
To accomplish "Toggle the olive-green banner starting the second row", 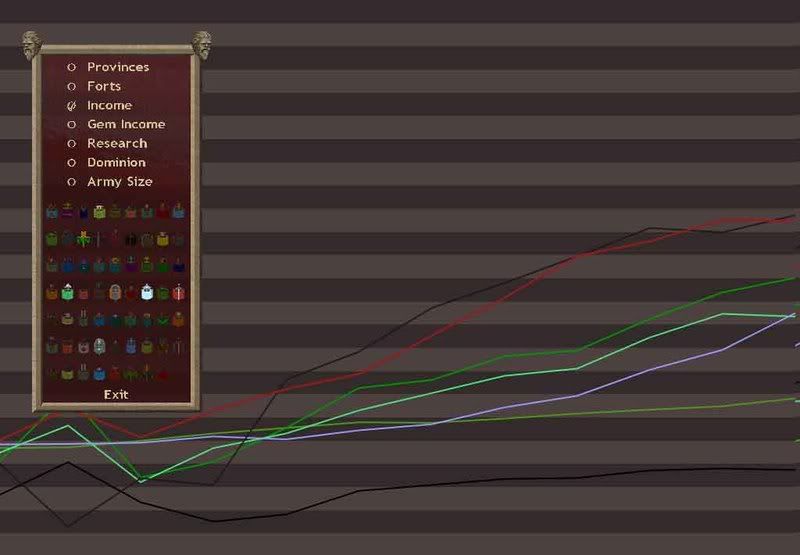I will point(52,239).
